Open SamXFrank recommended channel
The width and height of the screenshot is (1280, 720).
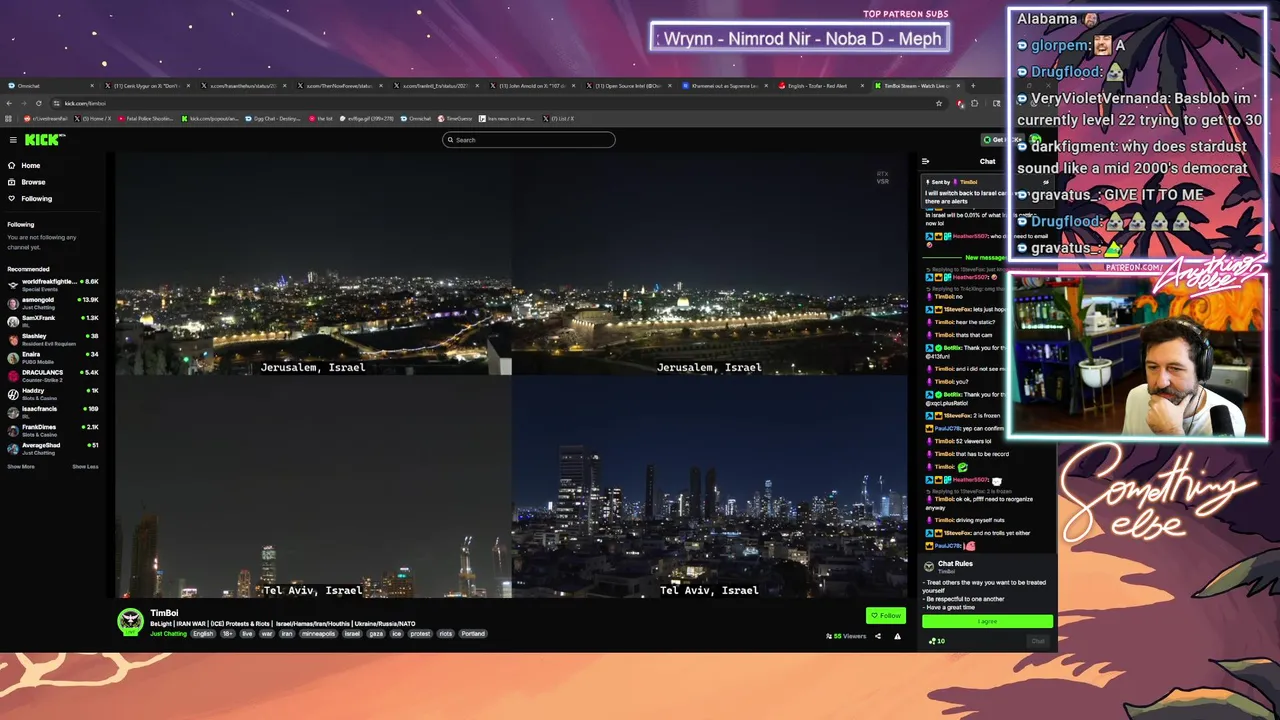[x=52, y=320]
